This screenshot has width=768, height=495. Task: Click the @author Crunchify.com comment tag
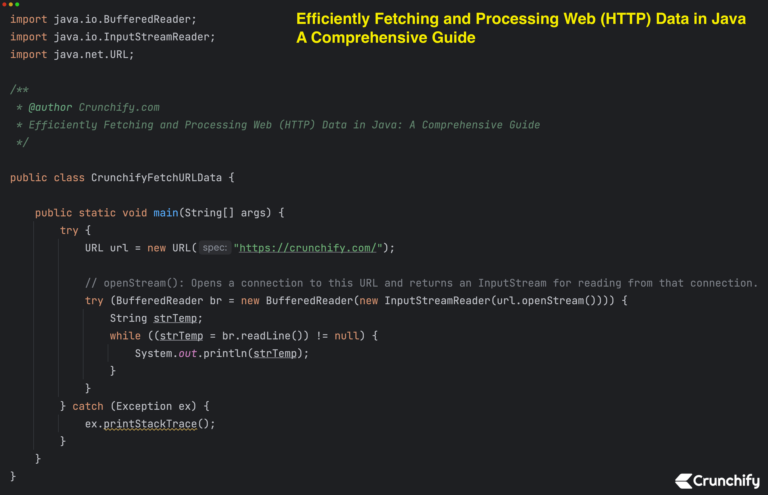pos(94,107)
